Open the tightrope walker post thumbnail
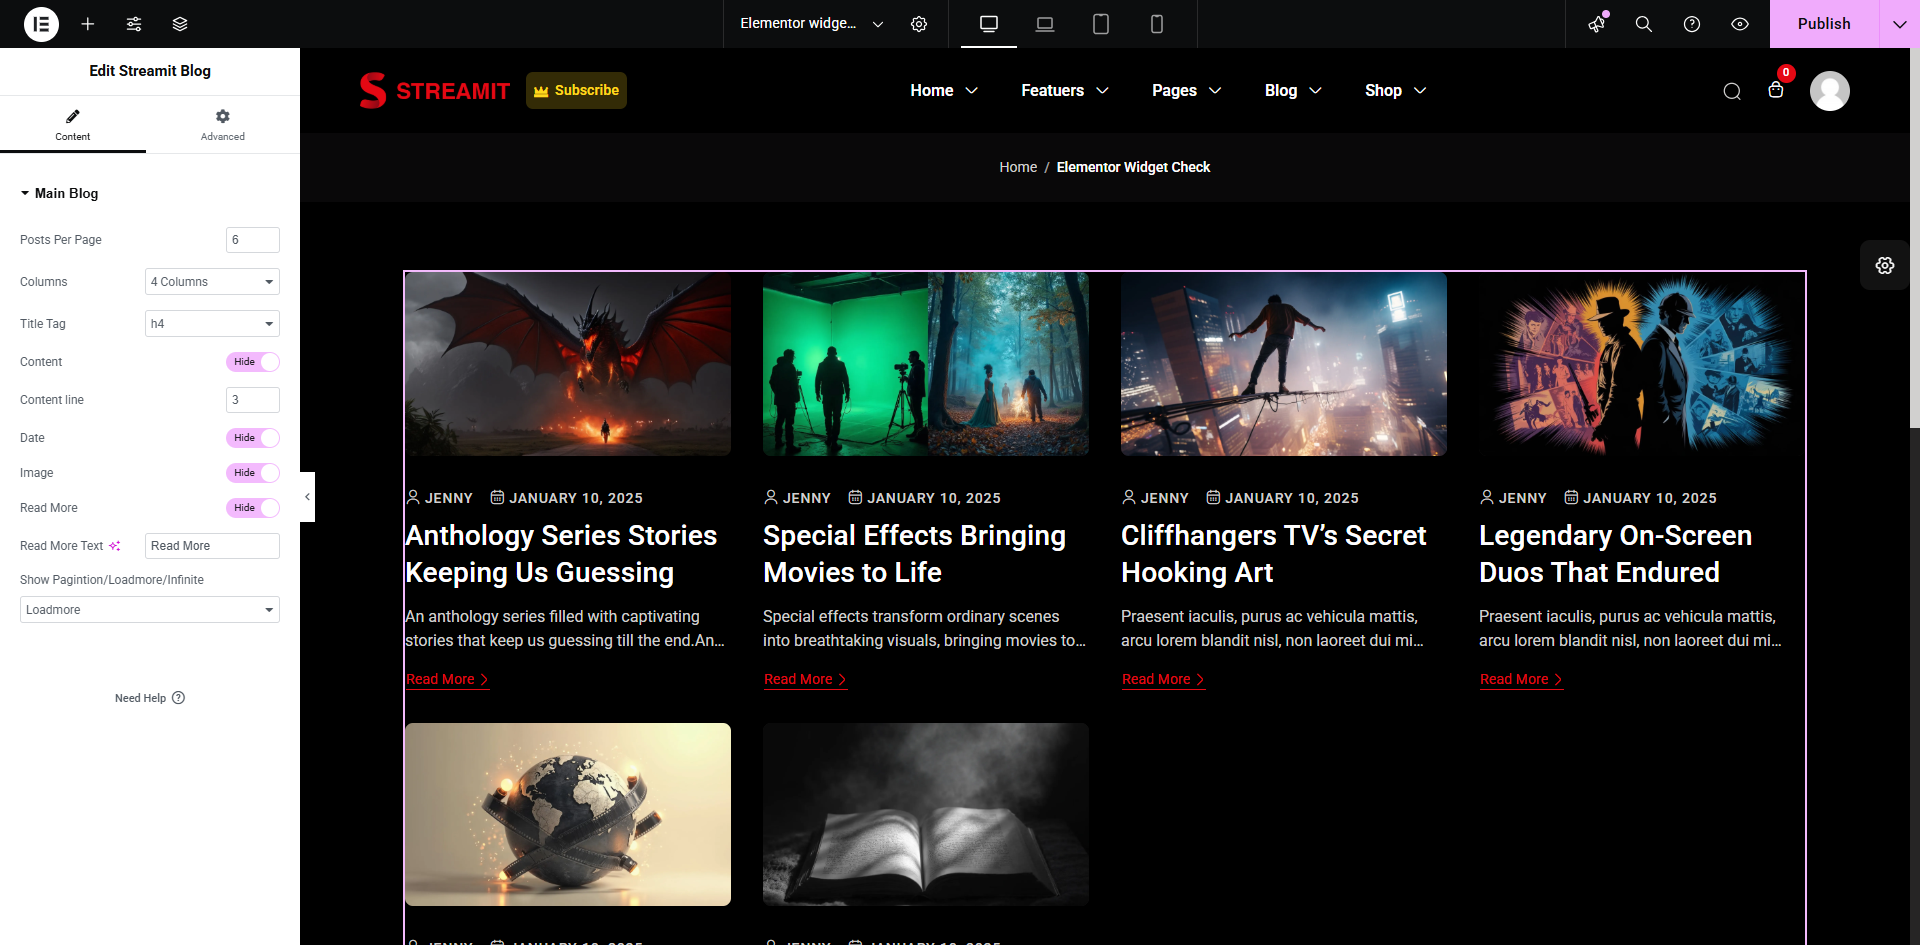This screenshot has width=1920, height=945. pyautogui.click(x=1284, y=364)
